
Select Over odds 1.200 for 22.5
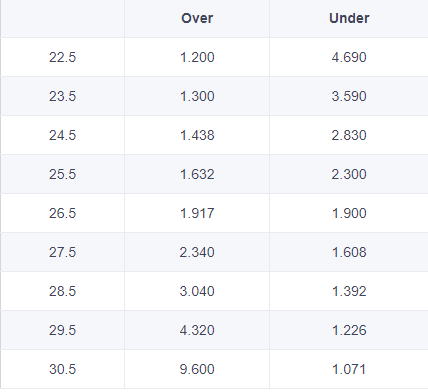197,57
